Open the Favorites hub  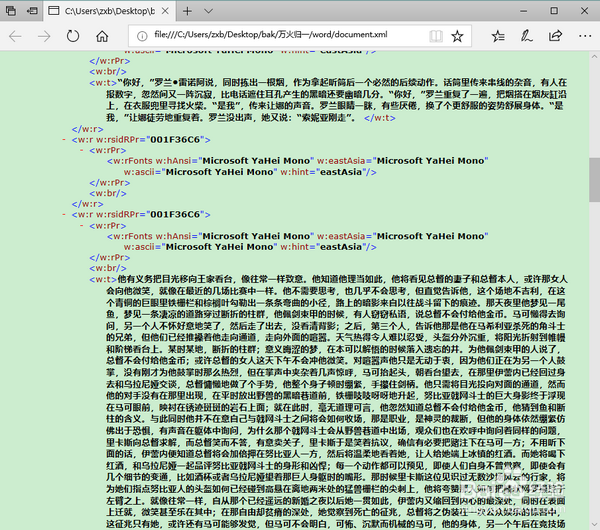[498, 36]
